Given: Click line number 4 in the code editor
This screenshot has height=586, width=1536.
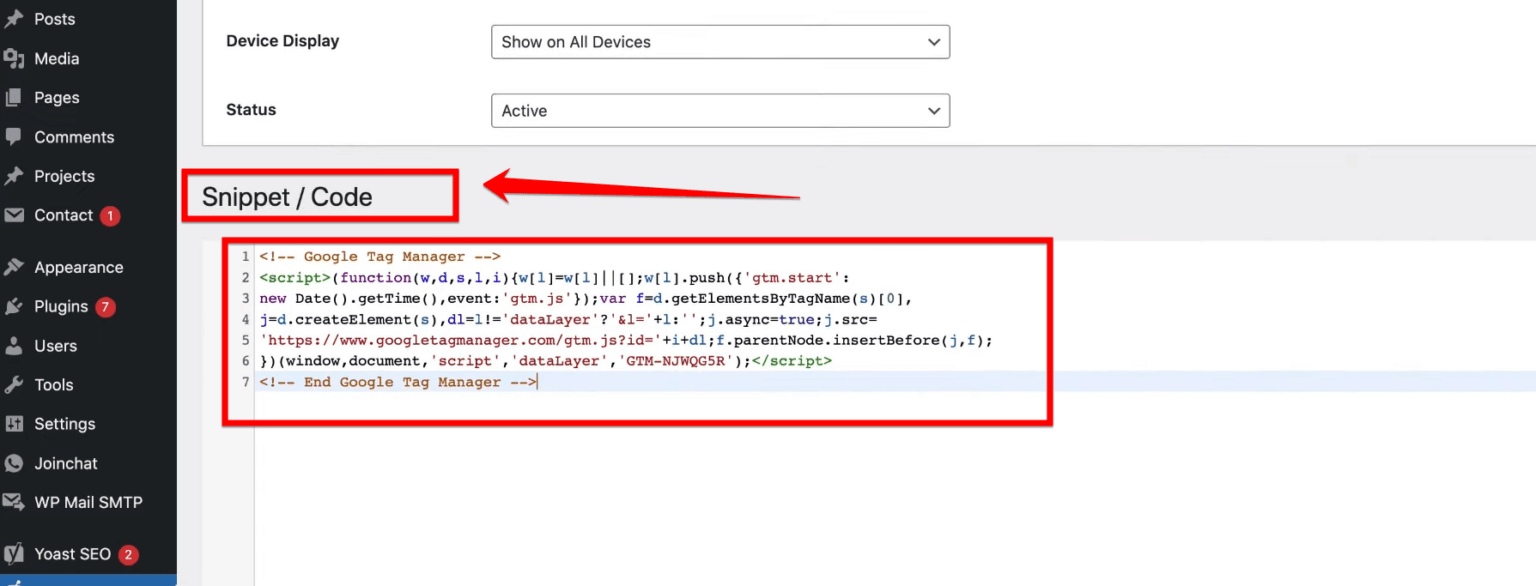Looking at the screenshot, I should click(x=245, y=319).
